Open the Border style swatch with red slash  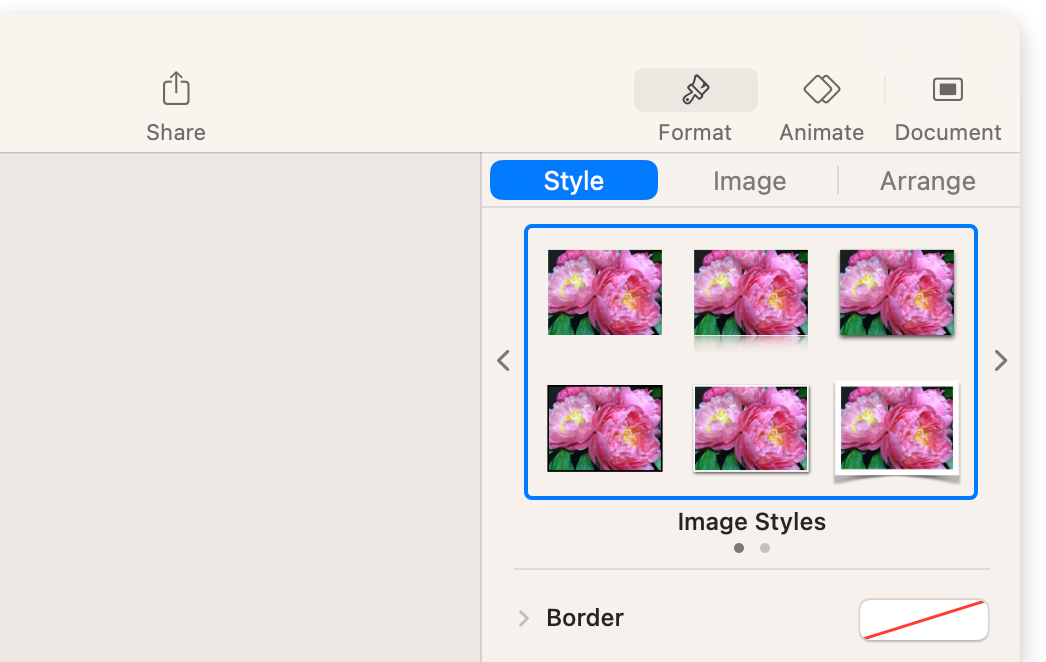(x=923, y=619)
